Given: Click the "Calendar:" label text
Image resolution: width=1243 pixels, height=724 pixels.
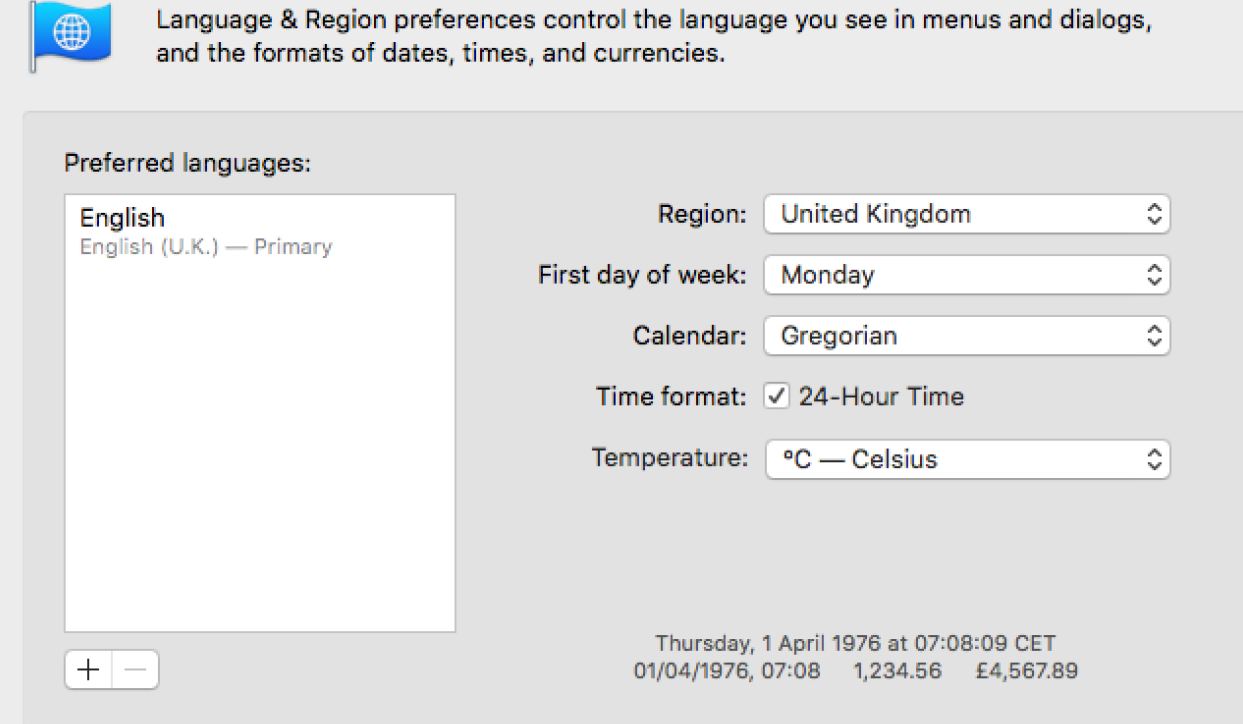Looking at the screenshot, I should (x=689, y=336).
